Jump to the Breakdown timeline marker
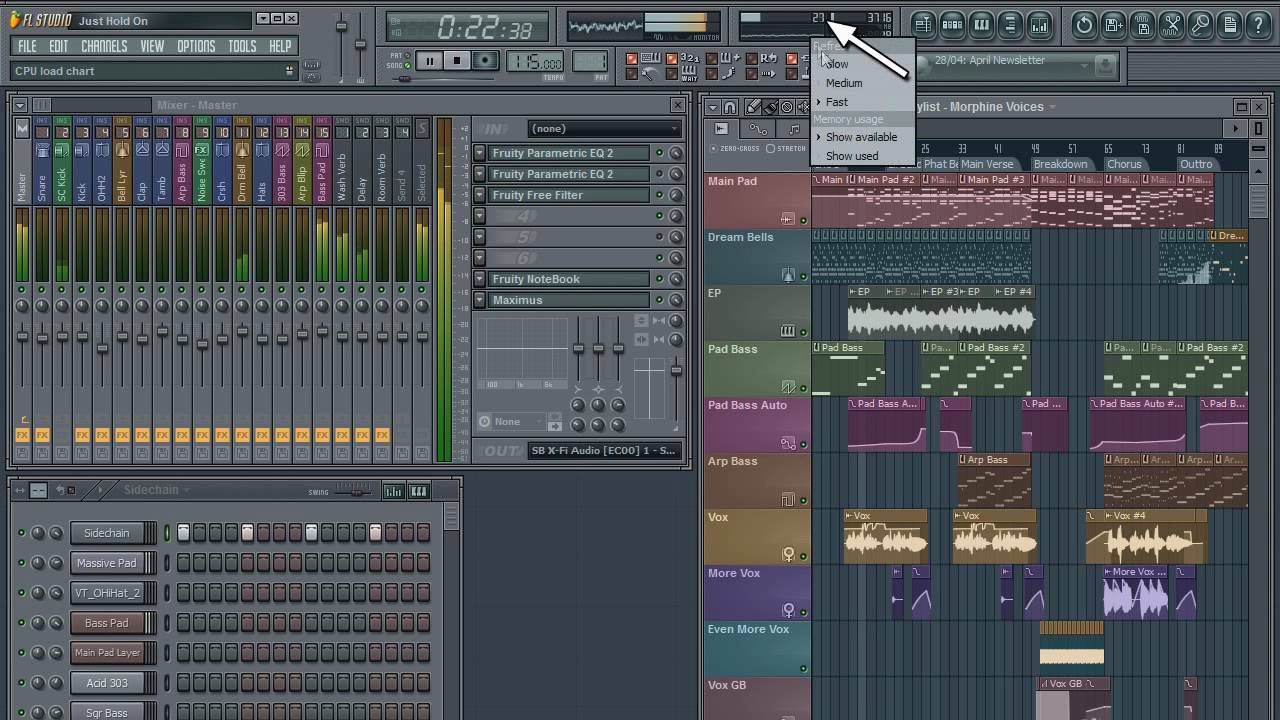1280x720 pixels. pos(1060,164)
